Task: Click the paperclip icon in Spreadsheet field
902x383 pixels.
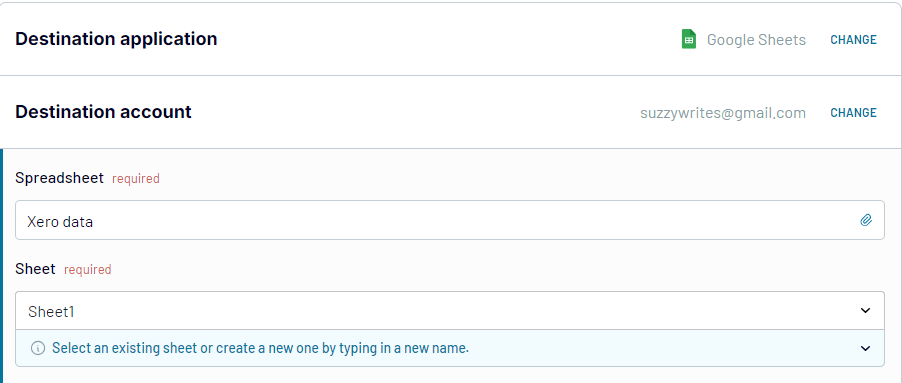Action: pyautogui.click(x=866, y=220)
